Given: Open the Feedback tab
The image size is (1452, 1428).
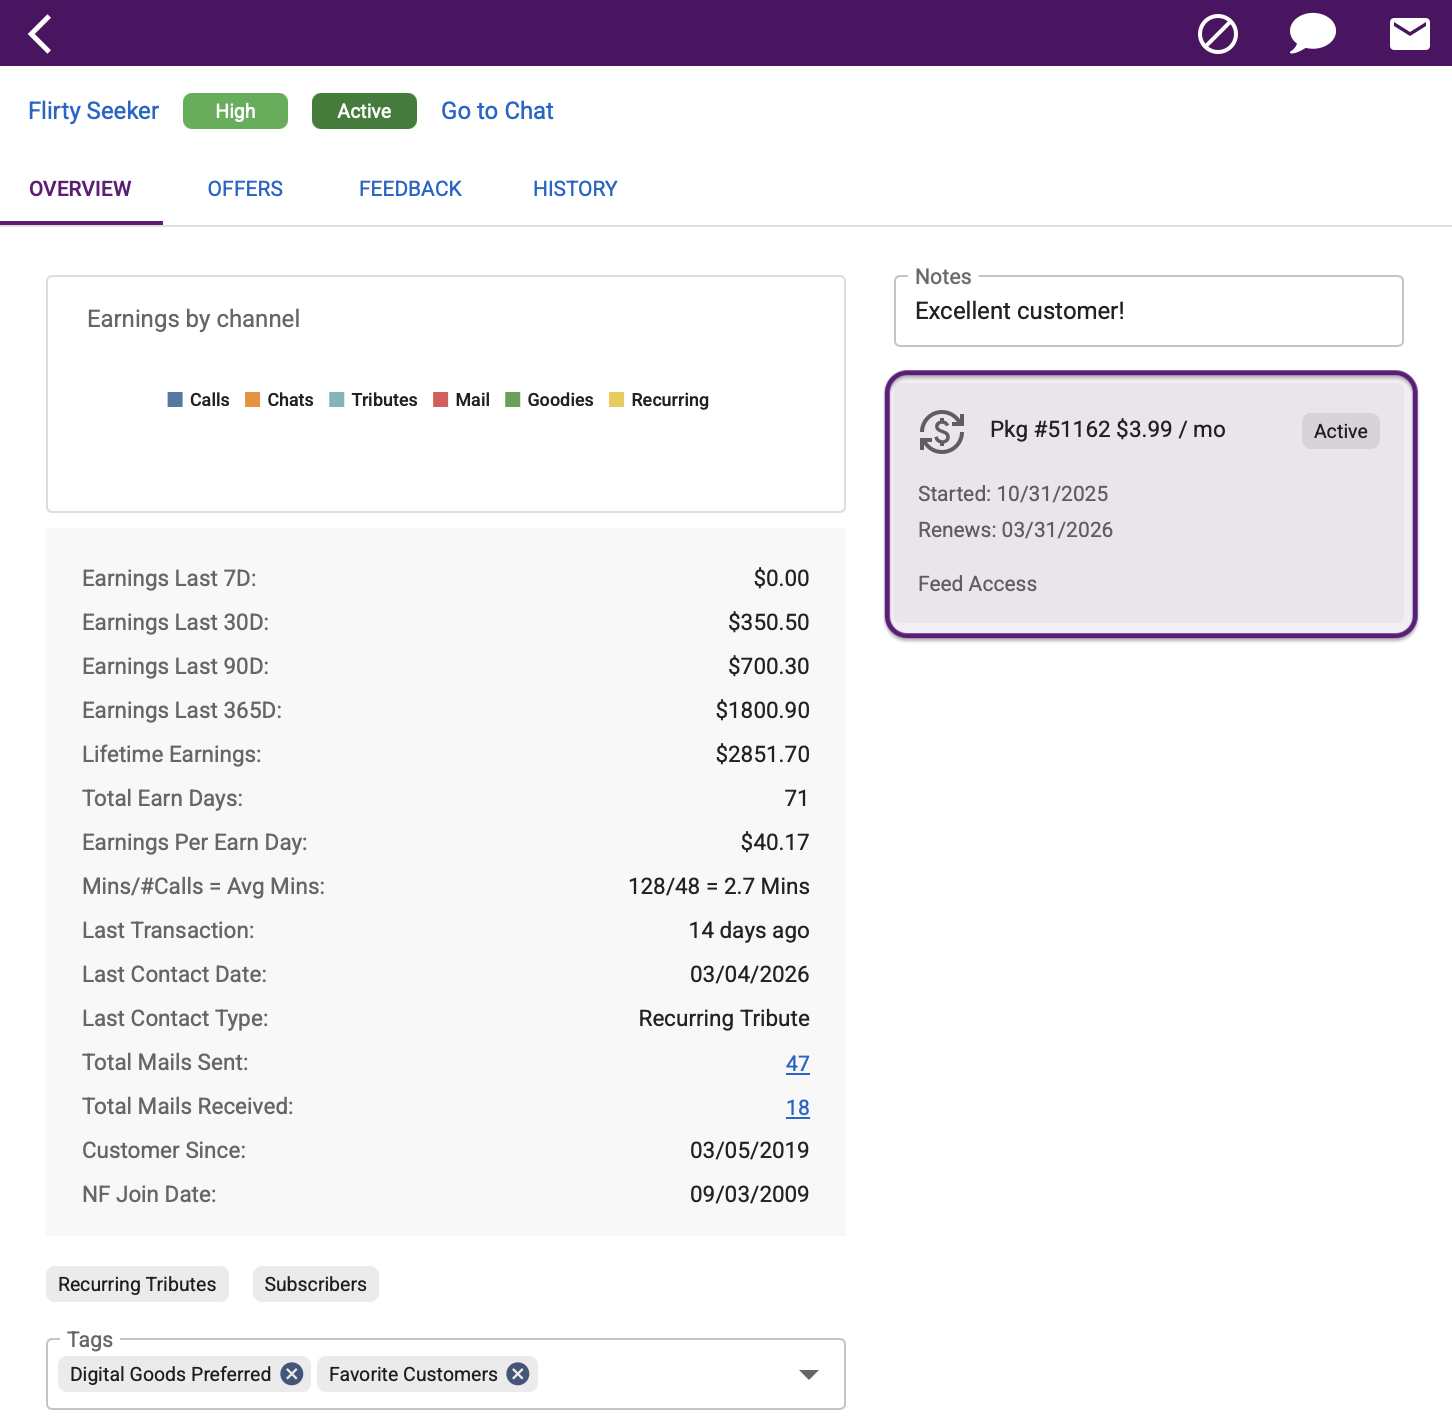Looking at the screenshot, I should pos(410,189).
